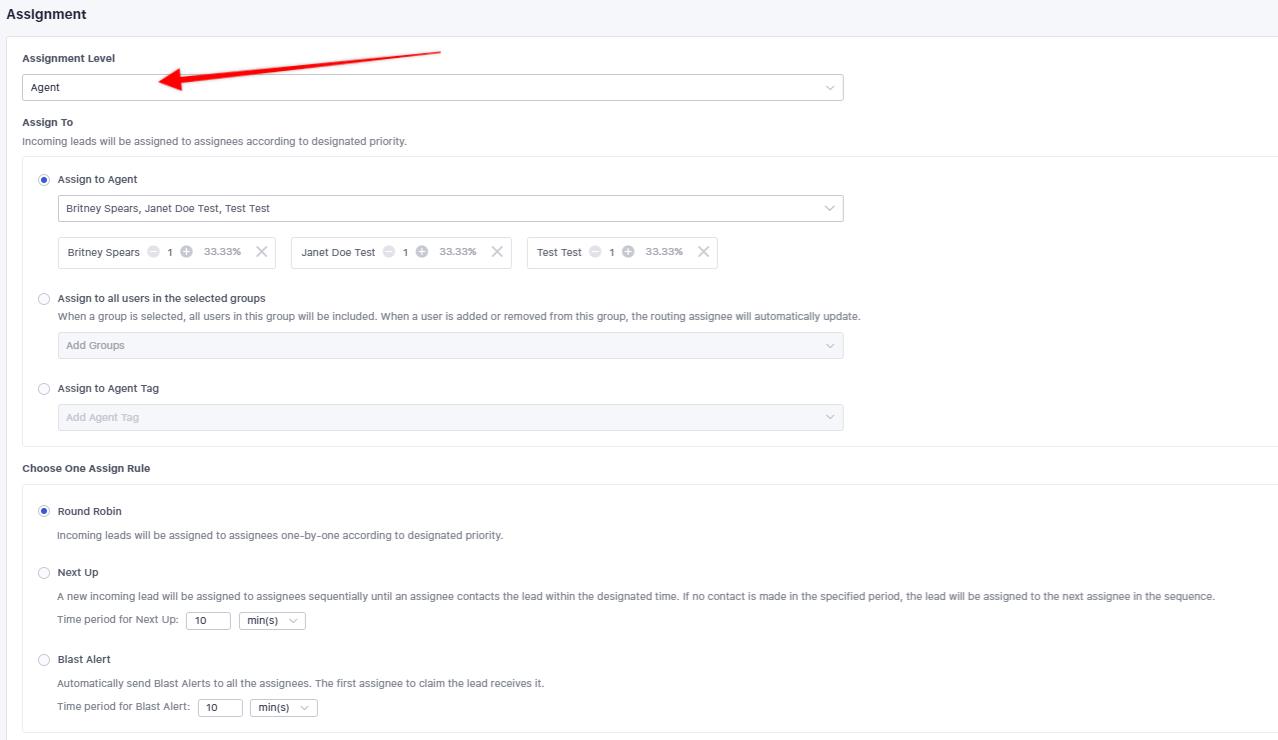Select the Round Robin assign rule
This screenshot has width=1278, height=740.
[44, 511]
